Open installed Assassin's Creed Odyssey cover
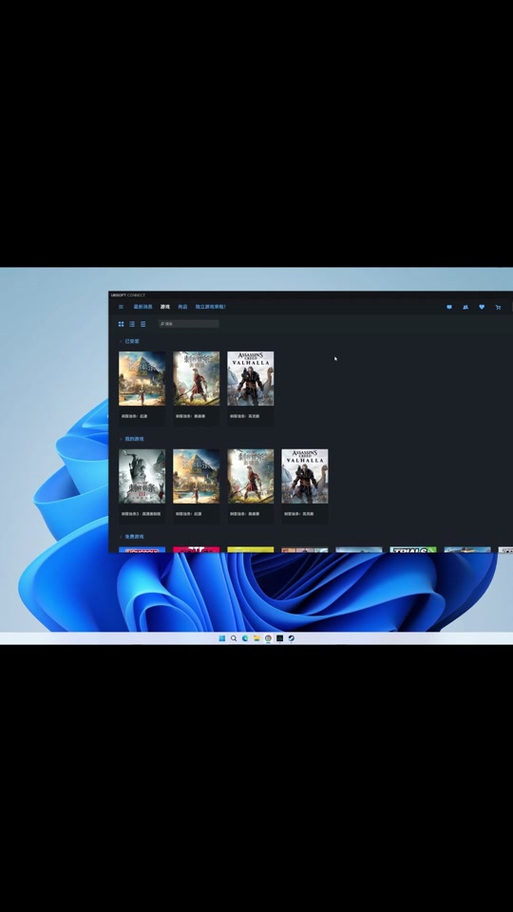The width and height of the screenshot is (513, 912). (197, 379)
